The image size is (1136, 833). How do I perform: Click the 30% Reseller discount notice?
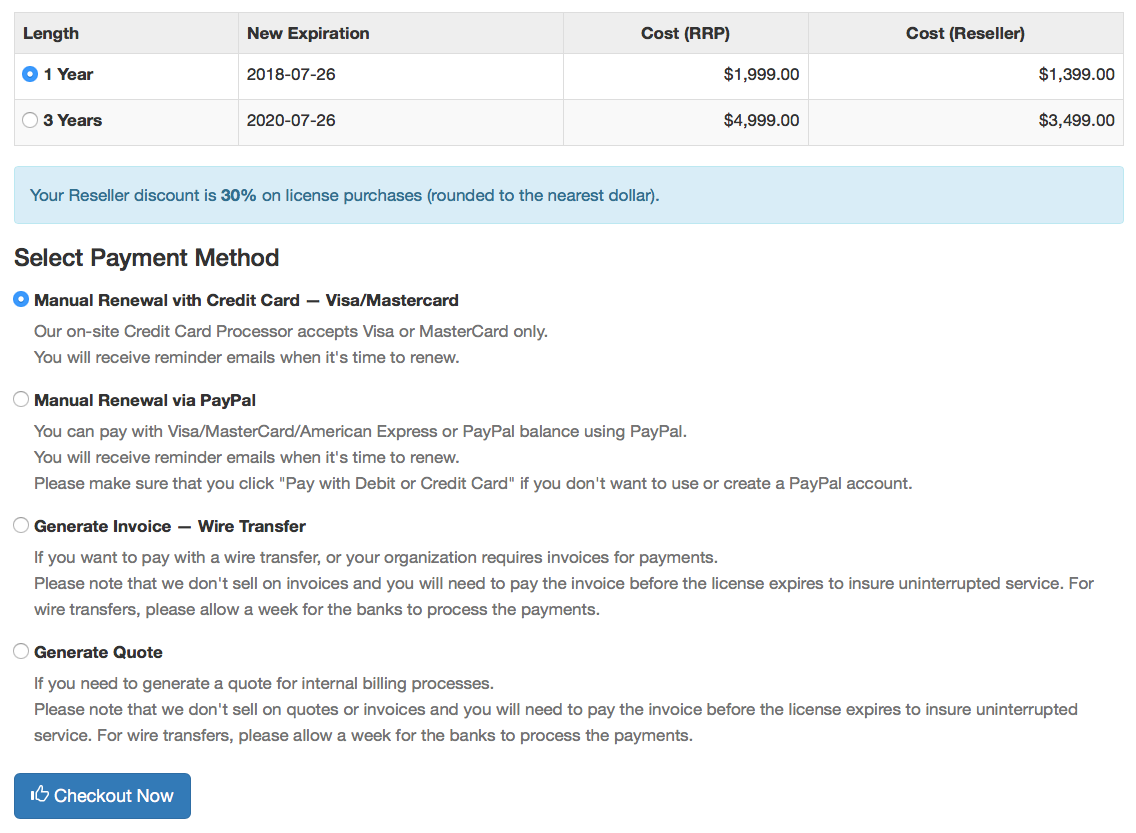click(345, 195)
